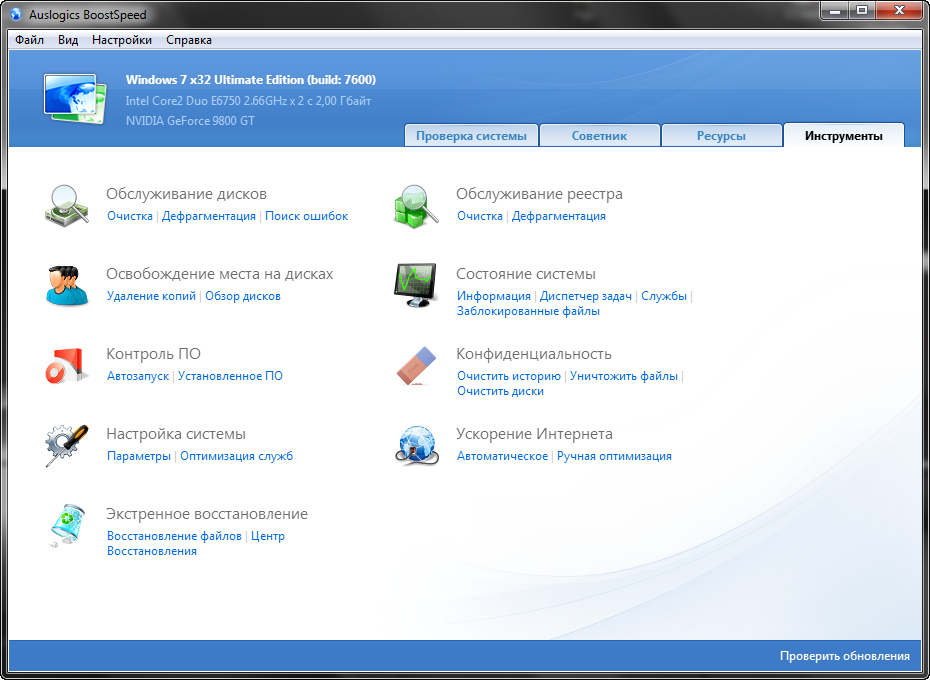This screenshot has width=930, height=680.
Task: Click the Уничтожить файлы link
Action: pyautogui.click(x=623, y=376)
